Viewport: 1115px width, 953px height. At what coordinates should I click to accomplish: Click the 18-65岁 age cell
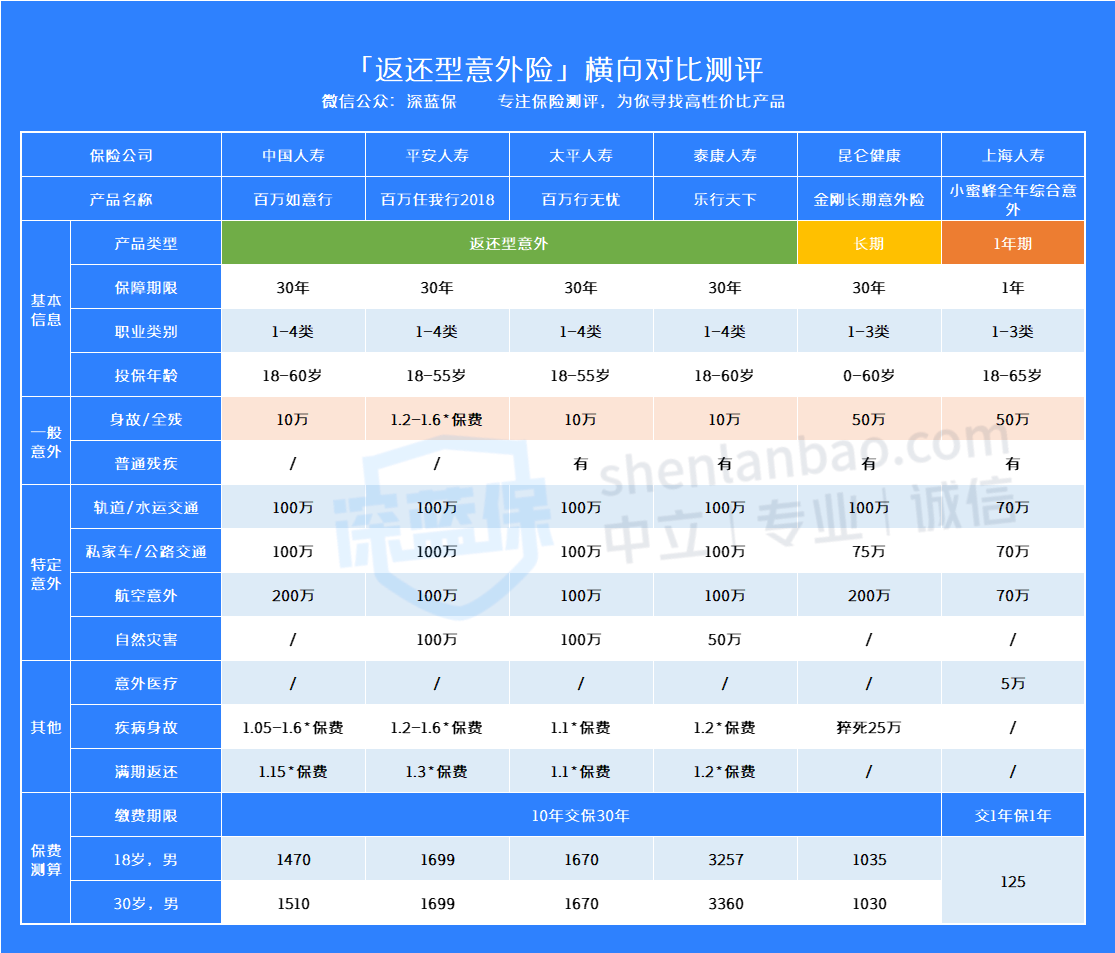pyautogui.click(x=1013, y=376)
